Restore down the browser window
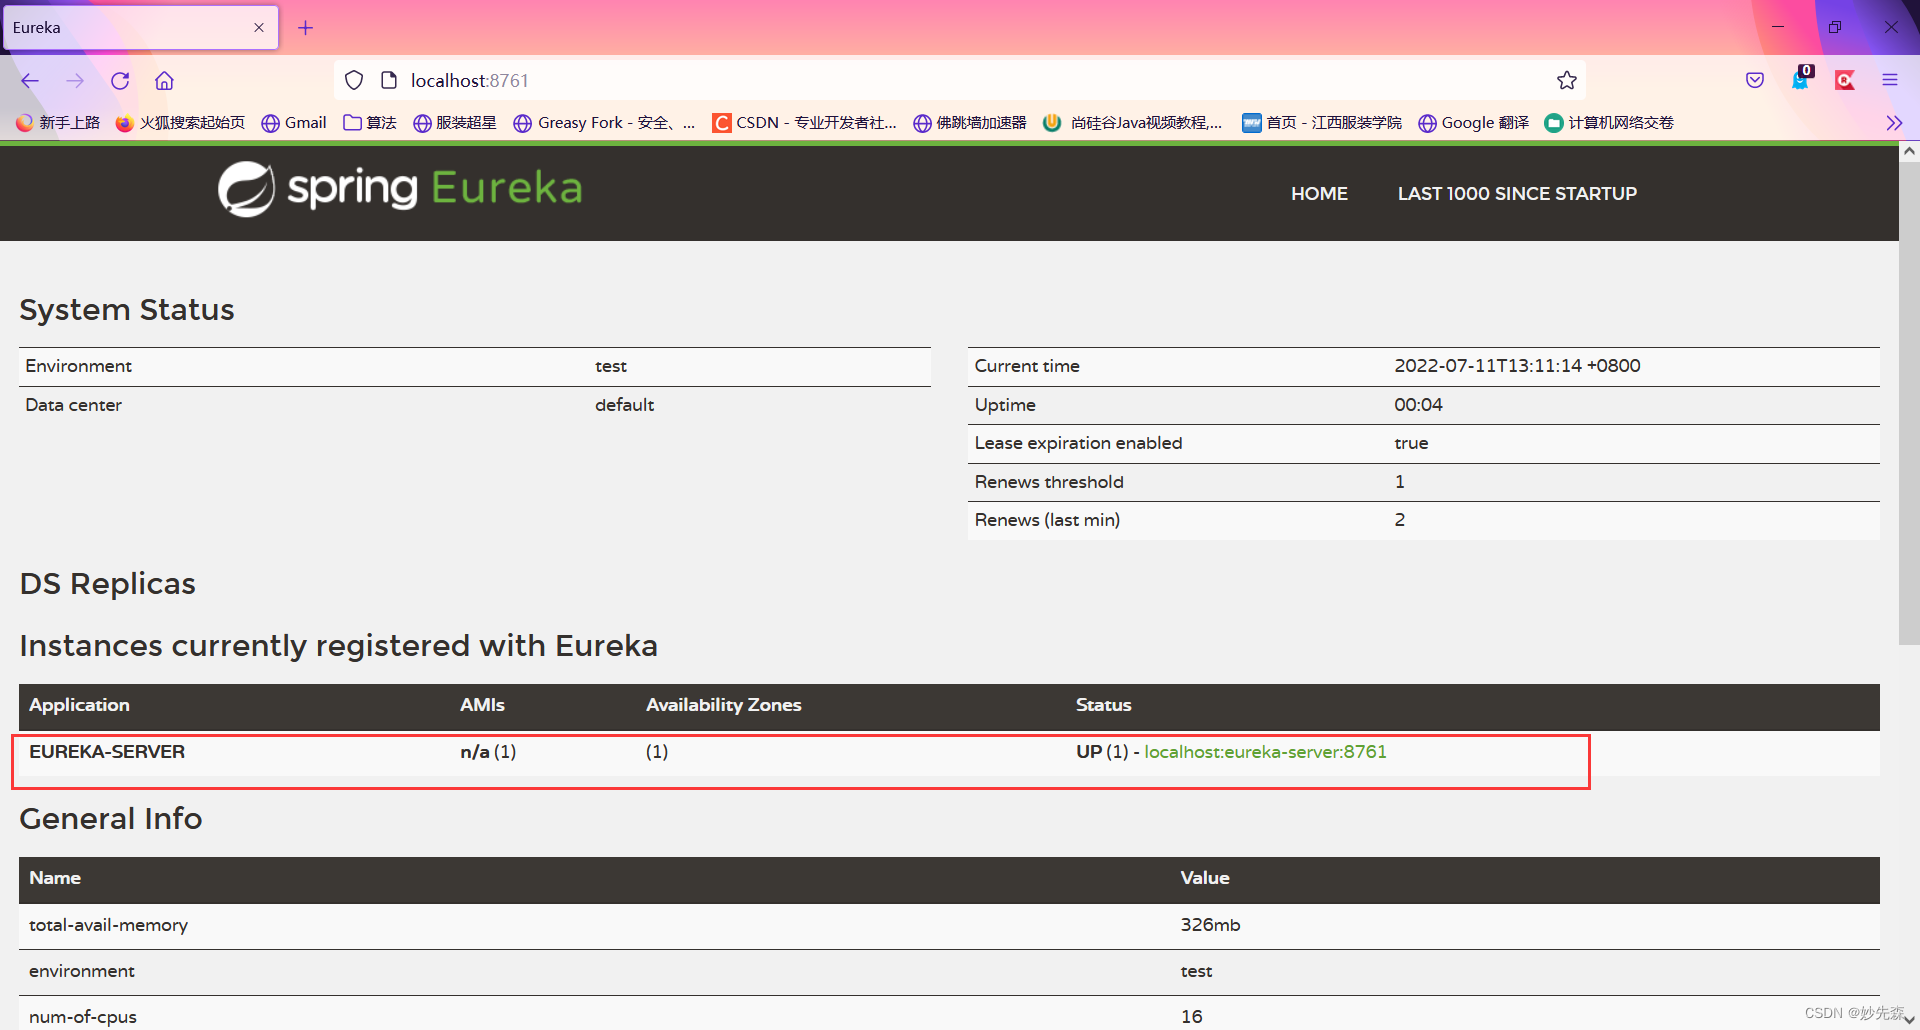The image size is (1920, 1030). point(1834,27)
